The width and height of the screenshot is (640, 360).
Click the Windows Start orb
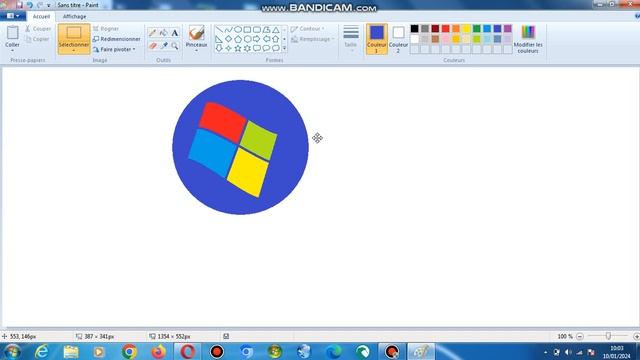(x=12, y=351)
